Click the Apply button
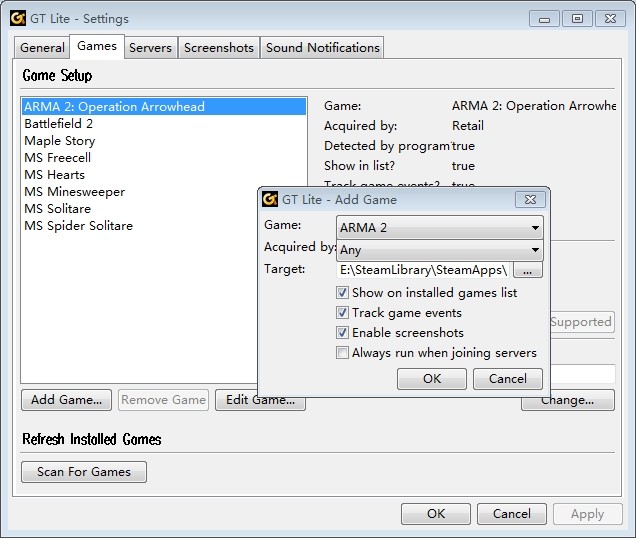 coord(587,514)
